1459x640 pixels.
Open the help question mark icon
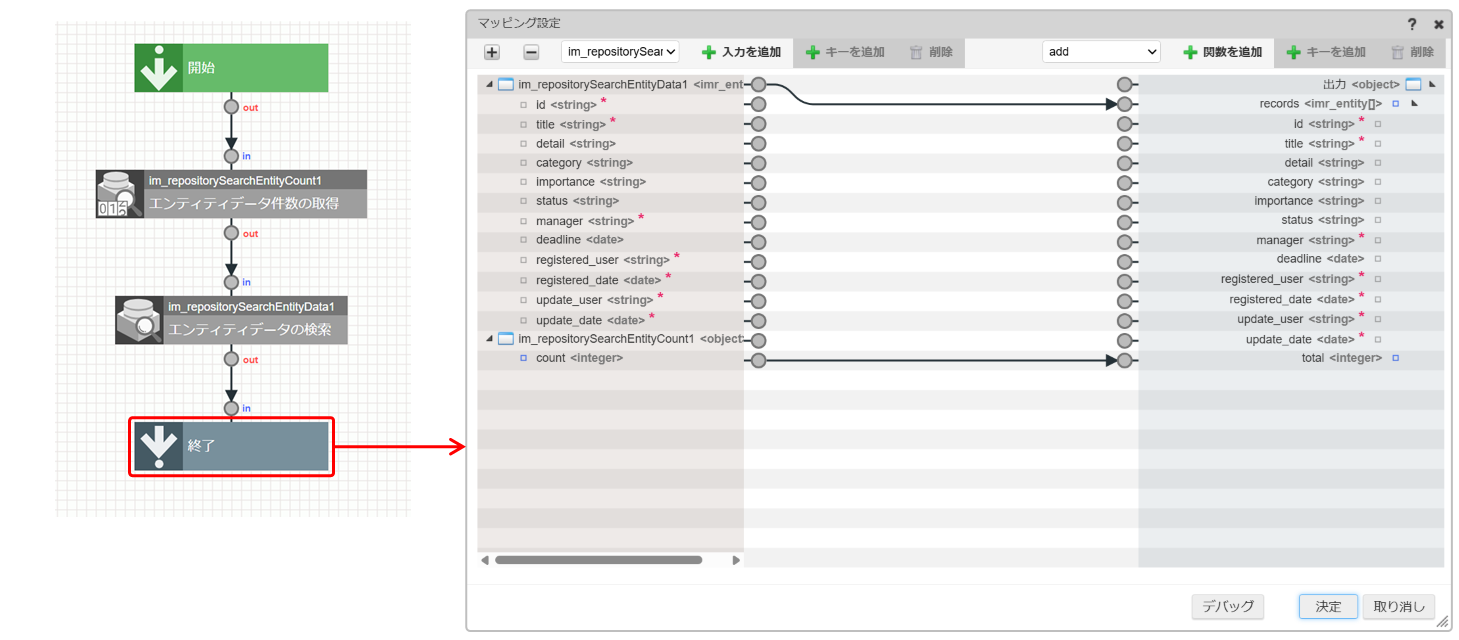click(1412, 24)
